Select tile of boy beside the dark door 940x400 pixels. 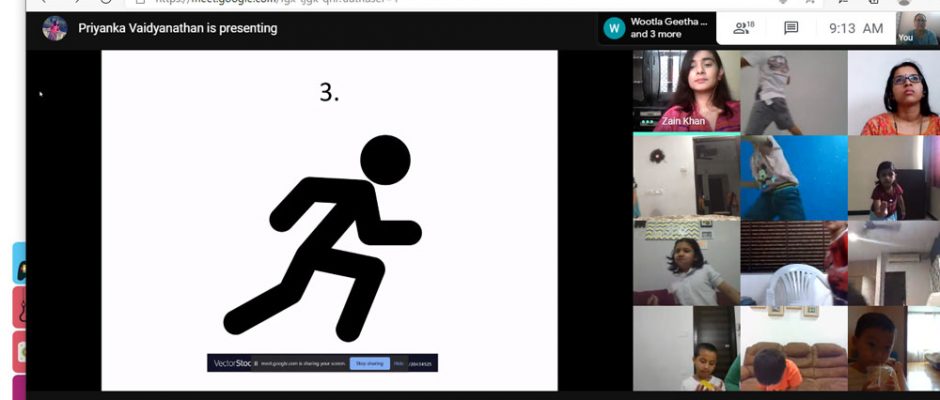pyautogui.click(x=686, y=348)
